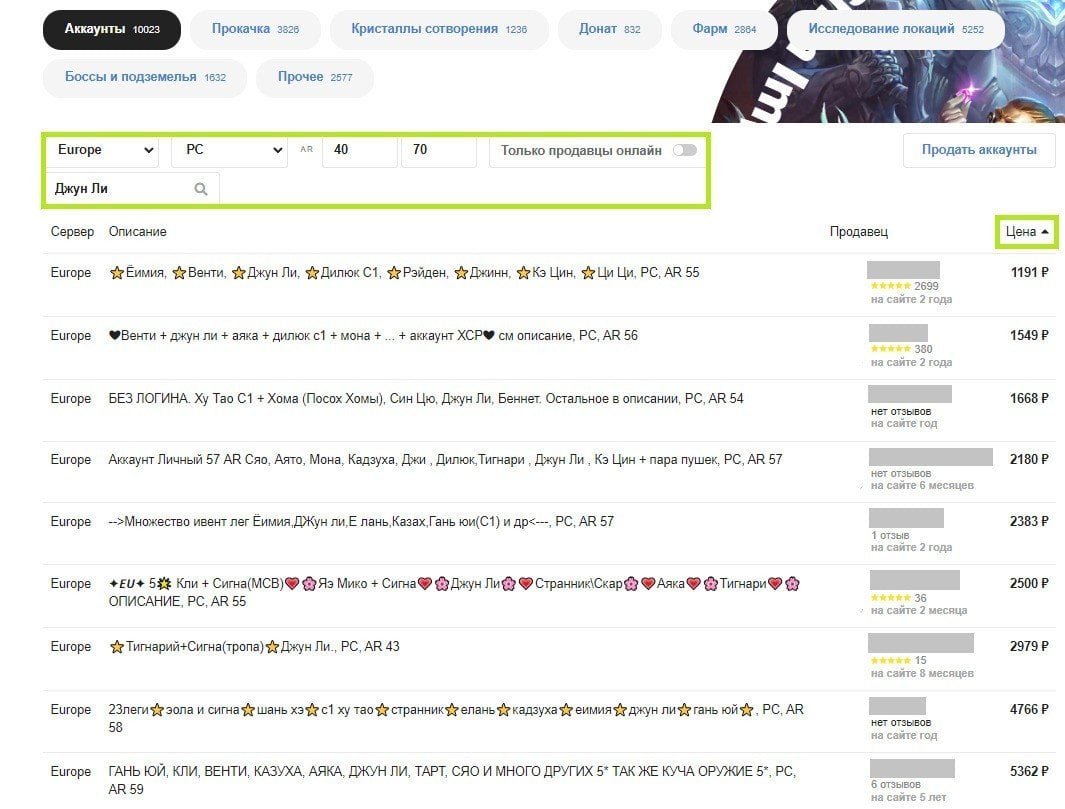1065x809 pixels.
Task: Open the 'ГАНЬ ЮЙ, КЛИ, ВЕНТИ' listing
Action: pos(549,780)
